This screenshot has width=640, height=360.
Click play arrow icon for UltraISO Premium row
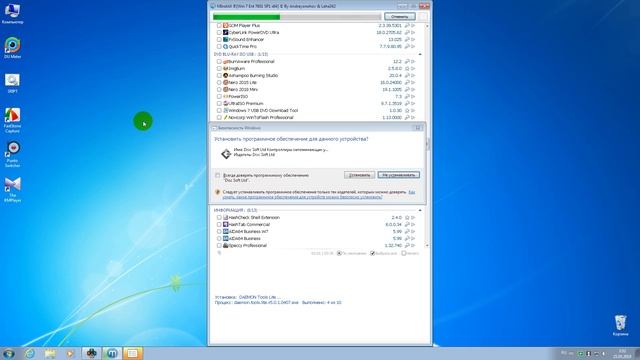(x=413, y=104)
